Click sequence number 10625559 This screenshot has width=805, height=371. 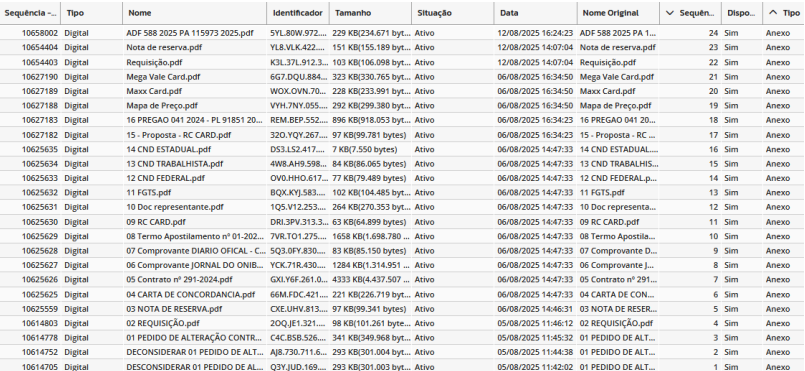click(x=40, y=309)
